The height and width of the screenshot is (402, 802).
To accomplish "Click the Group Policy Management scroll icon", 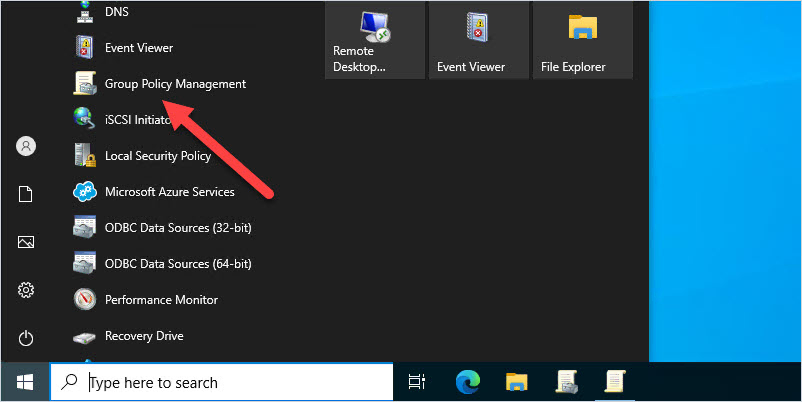I will pos(84,83).
